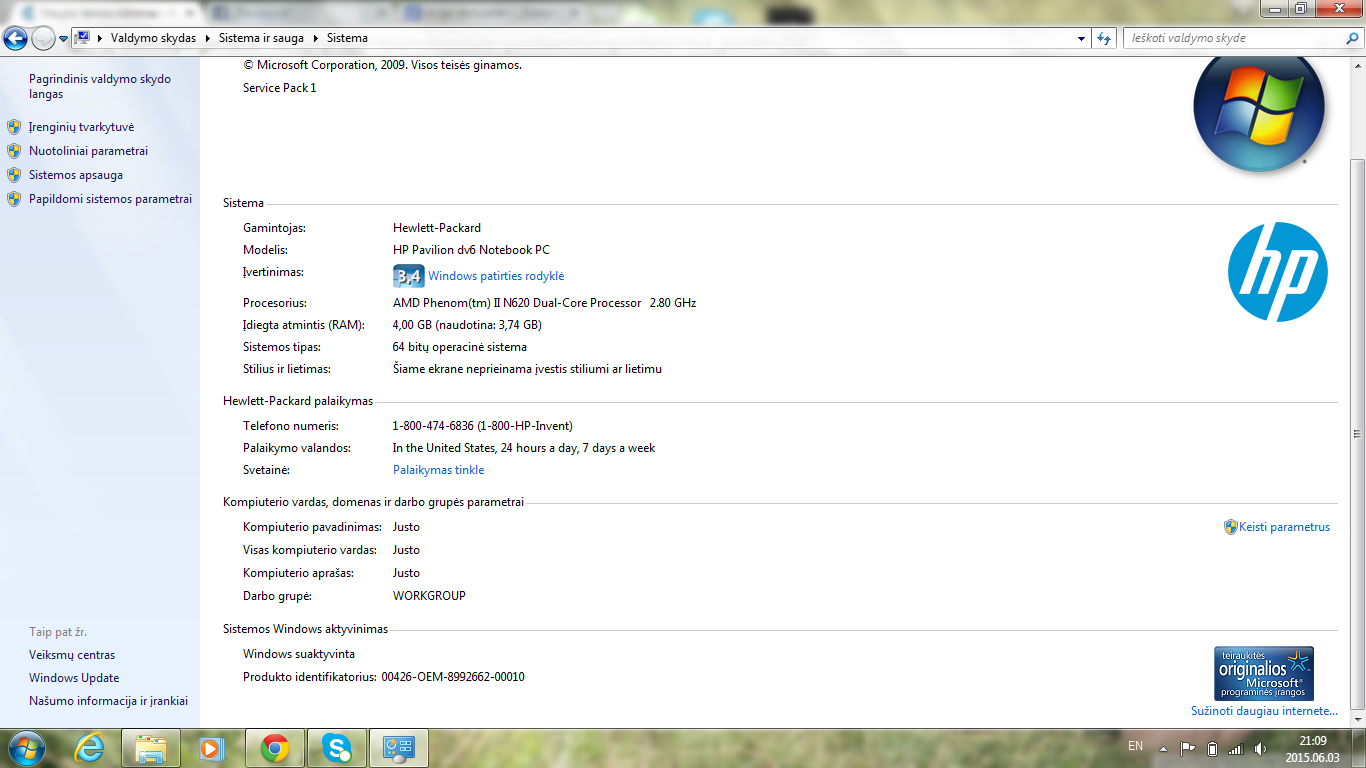This screenshot has height=768, width=1366.
Task: Click Keisti parametrus link
Action: tap(1285, 527)
